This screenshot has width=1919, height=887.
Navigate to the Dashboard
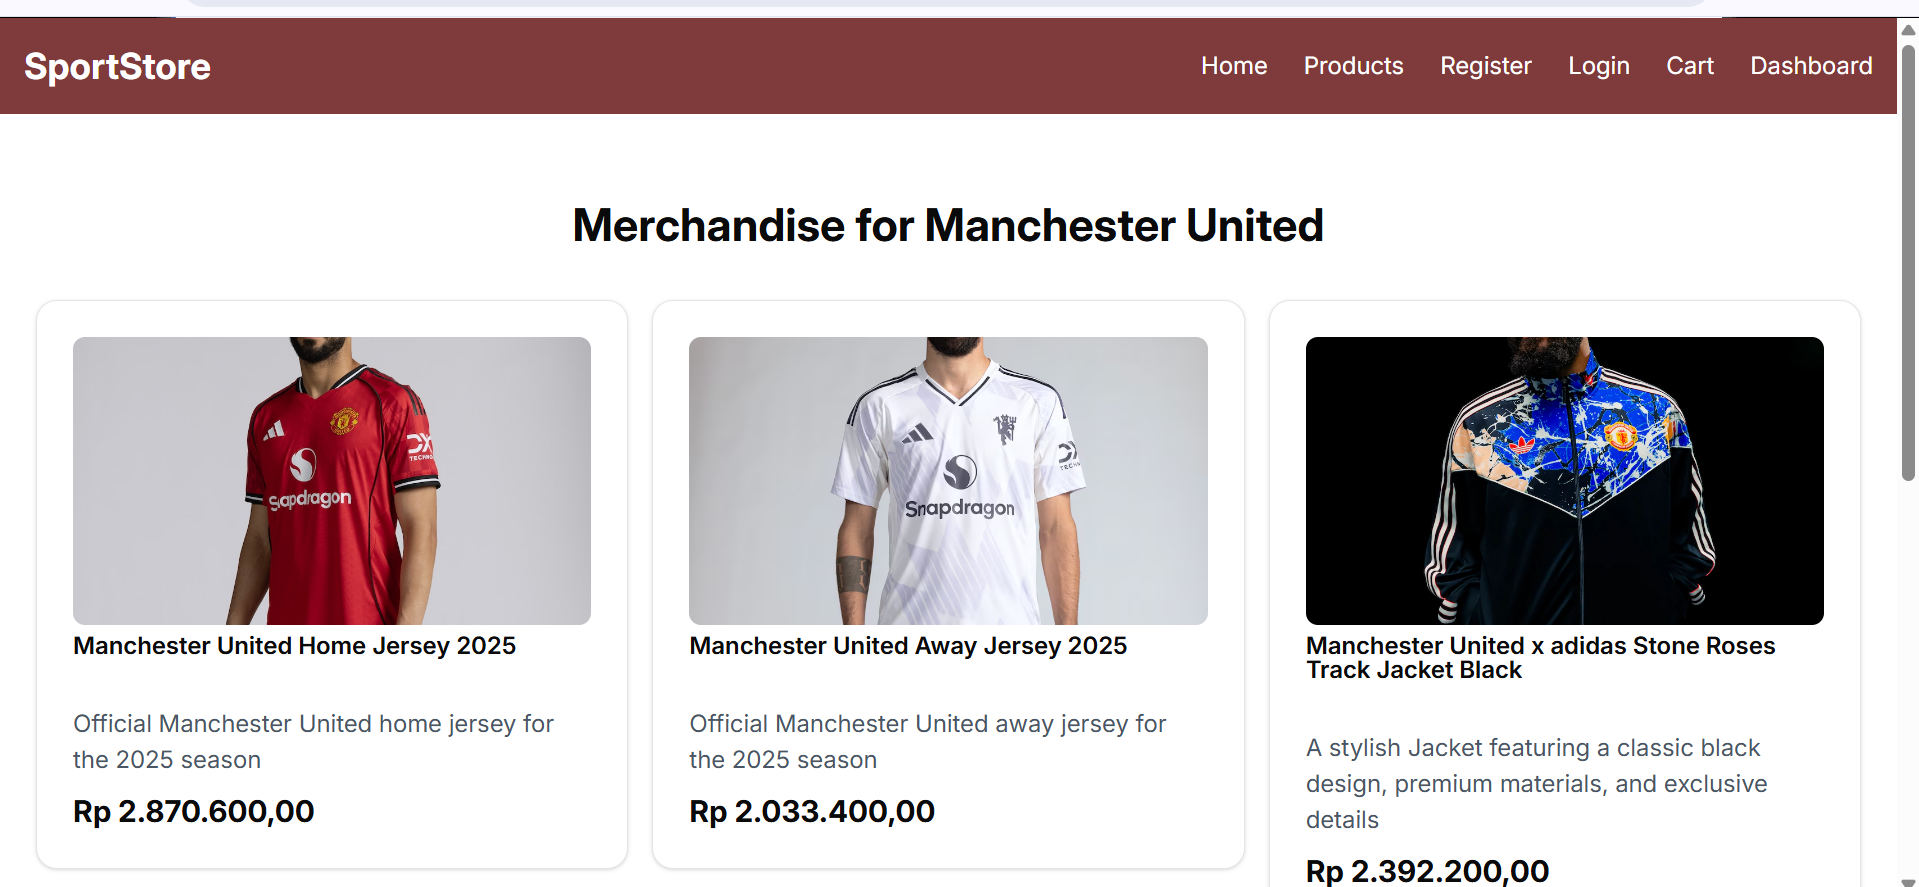coord(1810,66)
